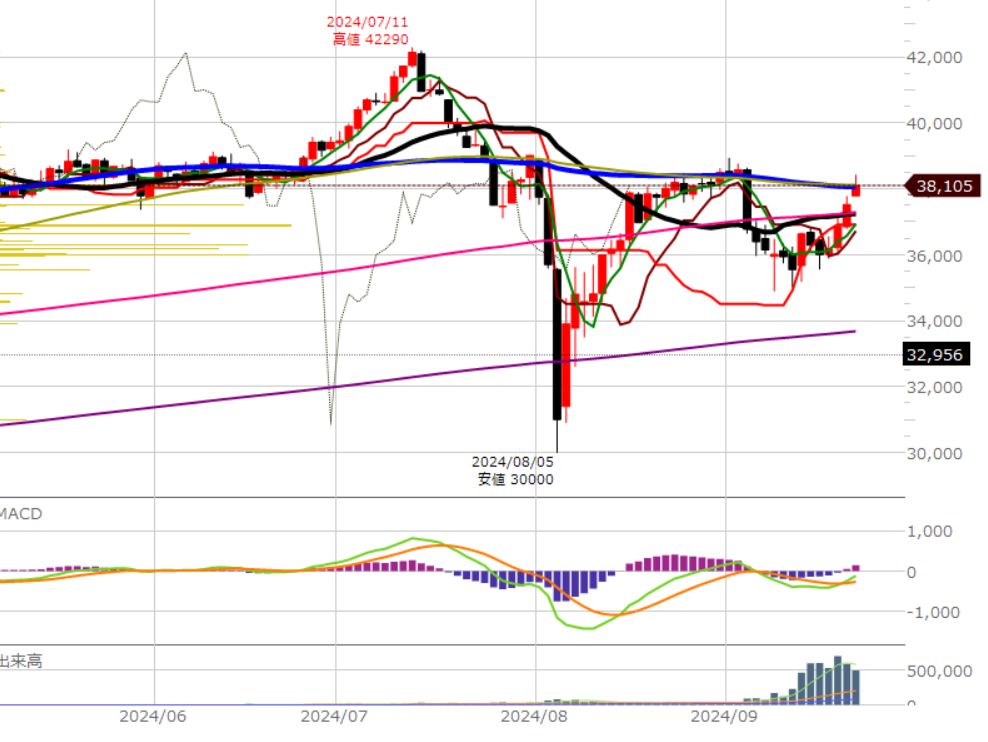Click the volume 500,000 axis label
Screen dimensions: 988x742
pyautogui.click(x=939, y=671)
